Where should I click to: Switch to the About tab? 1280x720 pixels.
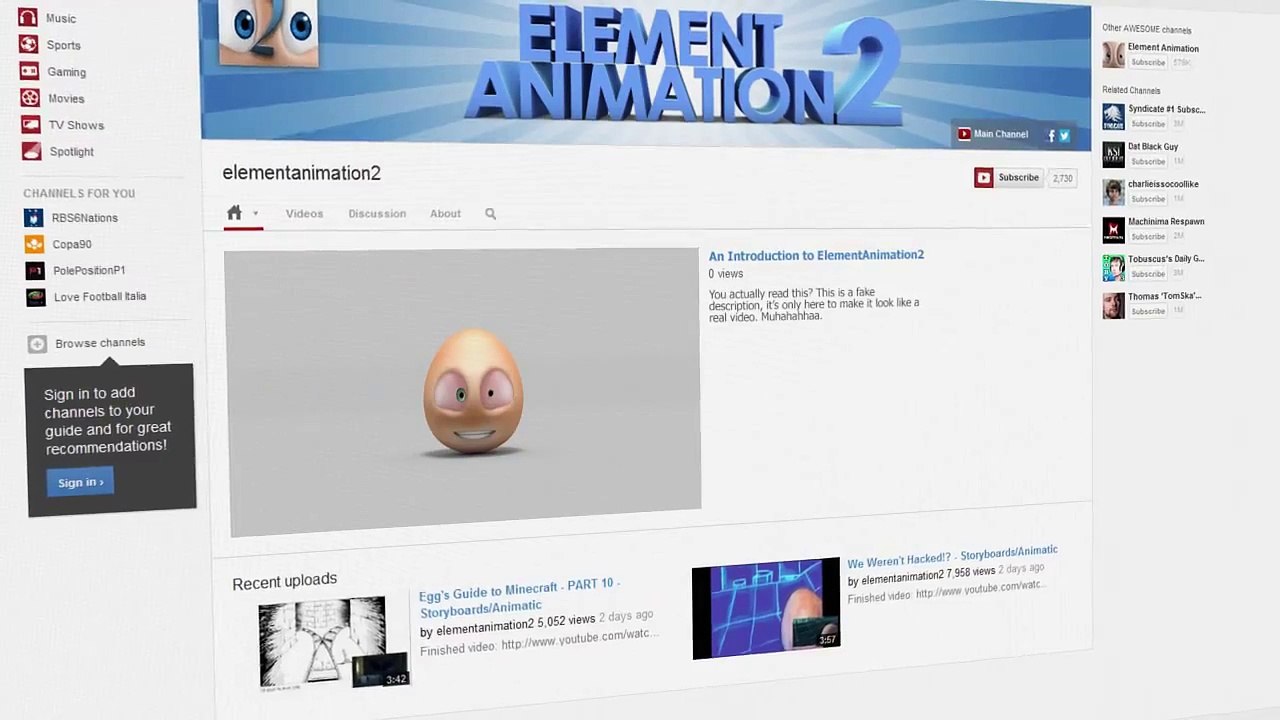pyautogui.click(x=445, y=213)
